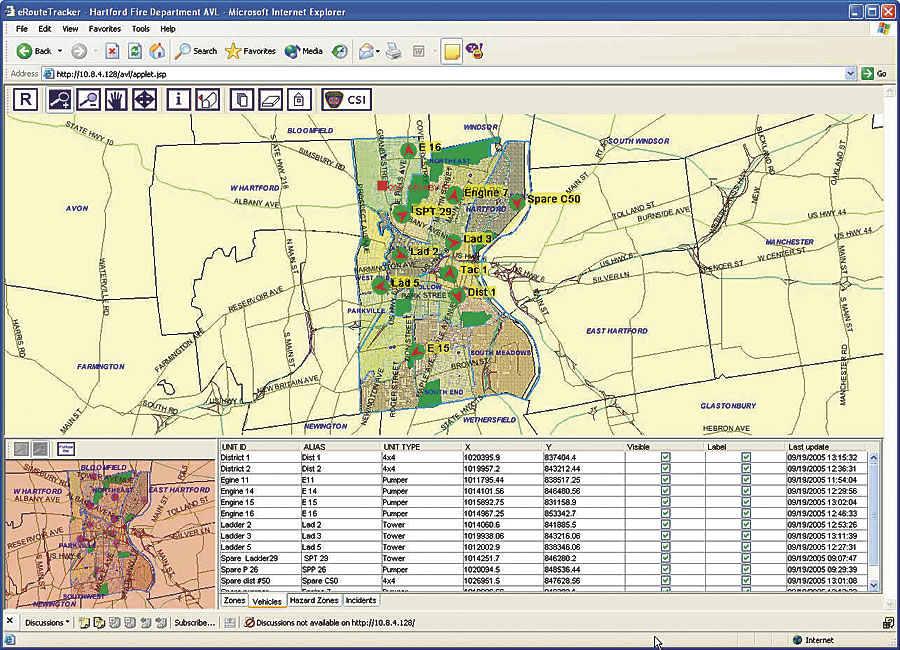Click the full extent arrows tool
The width and height of the screenshot is (900, 650).
coord(144,99)
